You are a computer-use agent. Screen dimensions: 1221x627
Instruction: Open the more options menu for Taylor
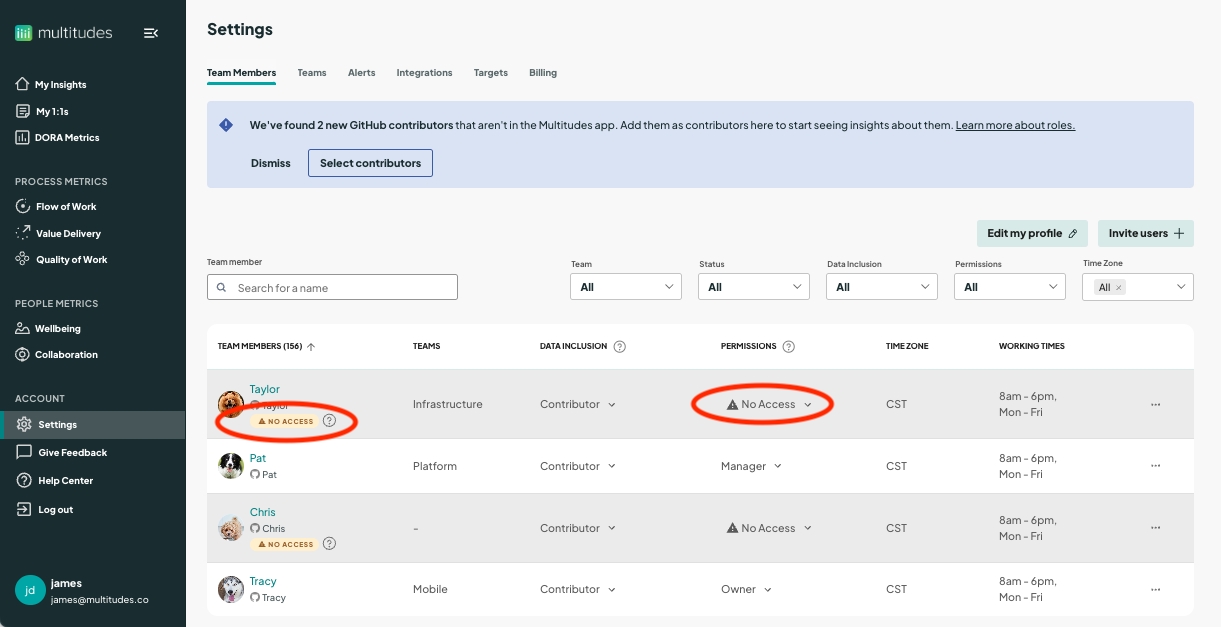click(x=1155, y=405)
